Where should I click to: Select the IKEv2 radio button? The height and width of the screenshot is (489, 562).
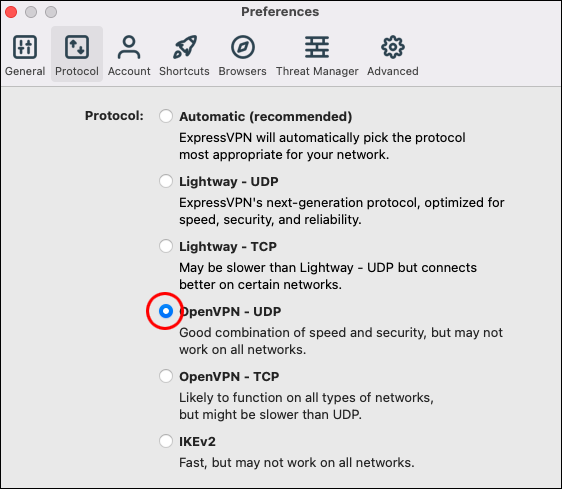(x=166, y=441)
